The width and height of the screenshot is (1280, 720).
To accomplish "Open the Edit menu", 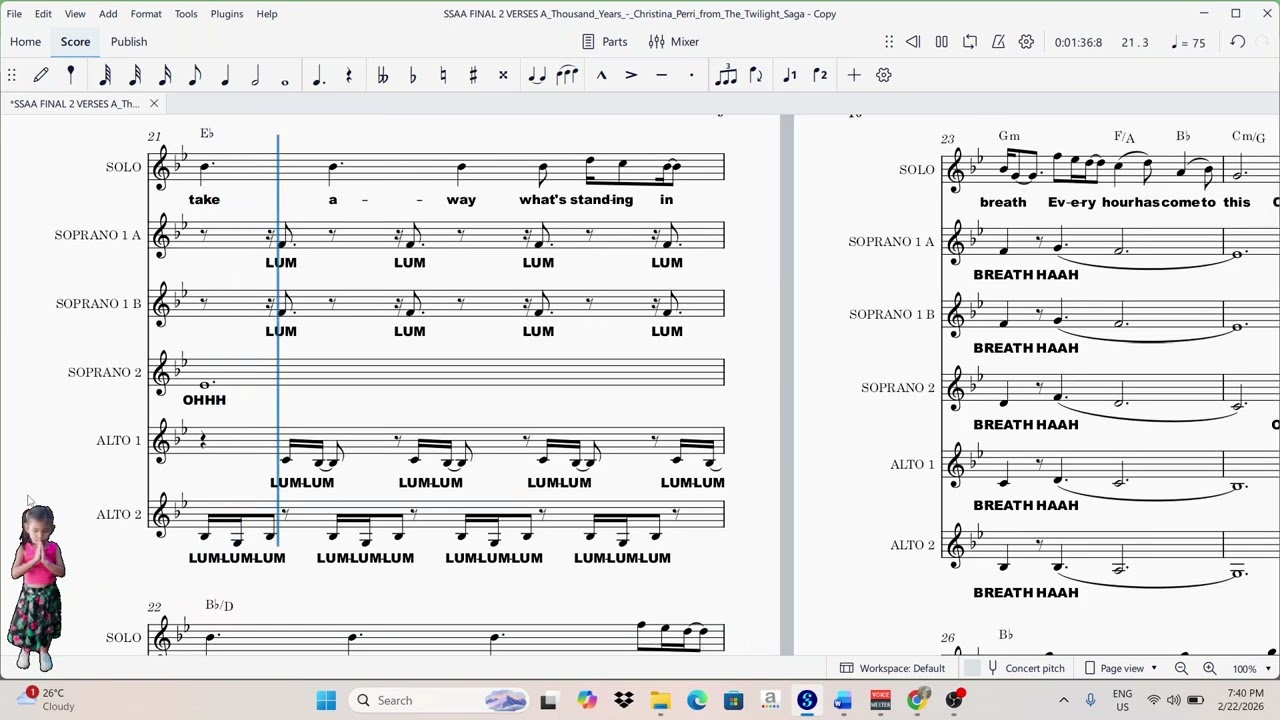I will click(x=43, y=14).
